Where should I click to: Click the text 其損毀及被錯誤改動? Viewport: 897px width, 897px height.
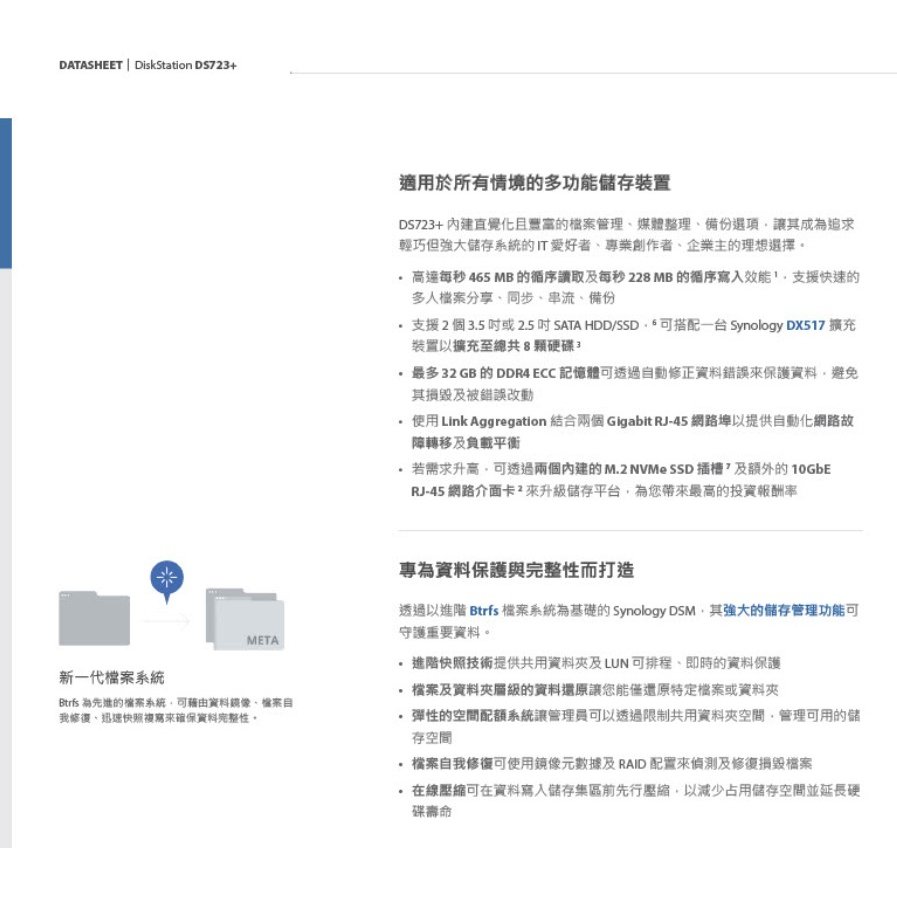point(473,395)
